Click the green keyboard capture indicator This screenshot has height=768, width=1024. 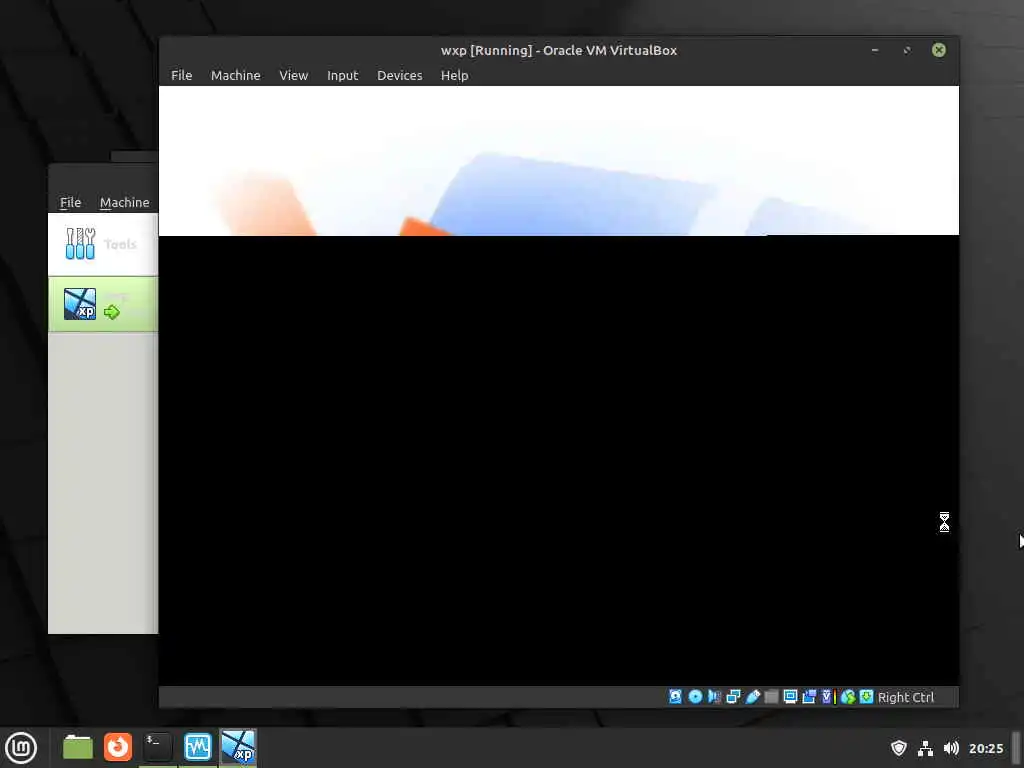pos(867,697)
